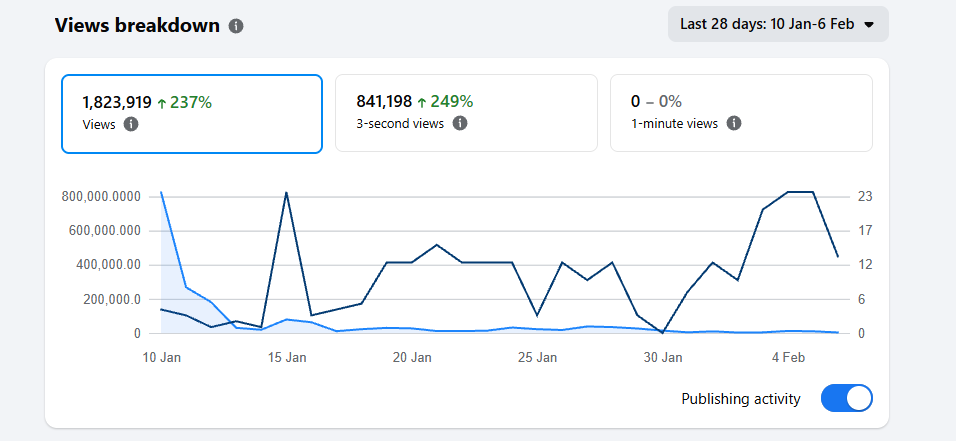Click the green up arrow beside 249%
This screenshot has height=441, width=956.
422,101
